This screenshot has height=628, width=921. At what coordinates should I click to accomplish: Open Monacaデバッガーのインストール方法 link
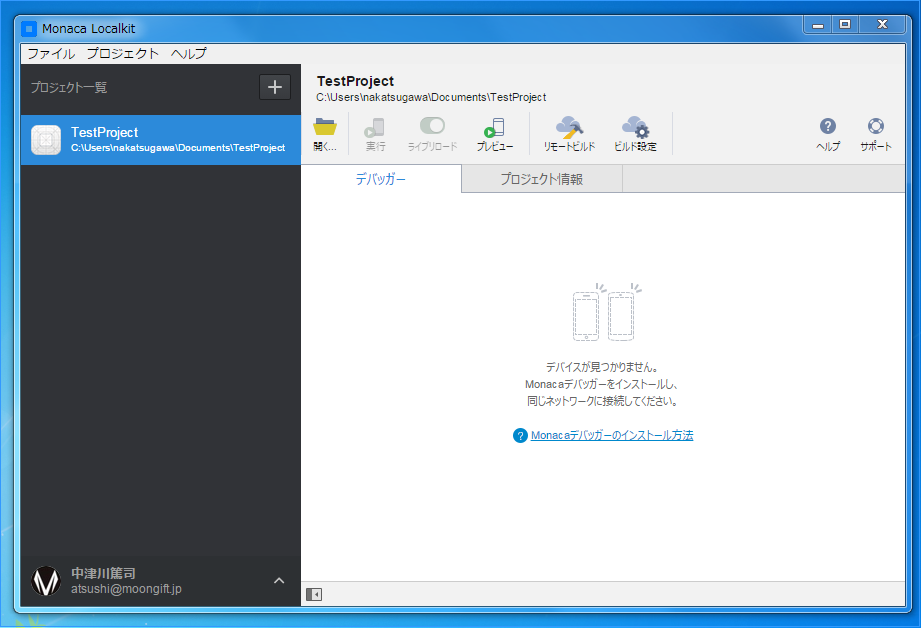pyautogui.click(x=611, y=435)
